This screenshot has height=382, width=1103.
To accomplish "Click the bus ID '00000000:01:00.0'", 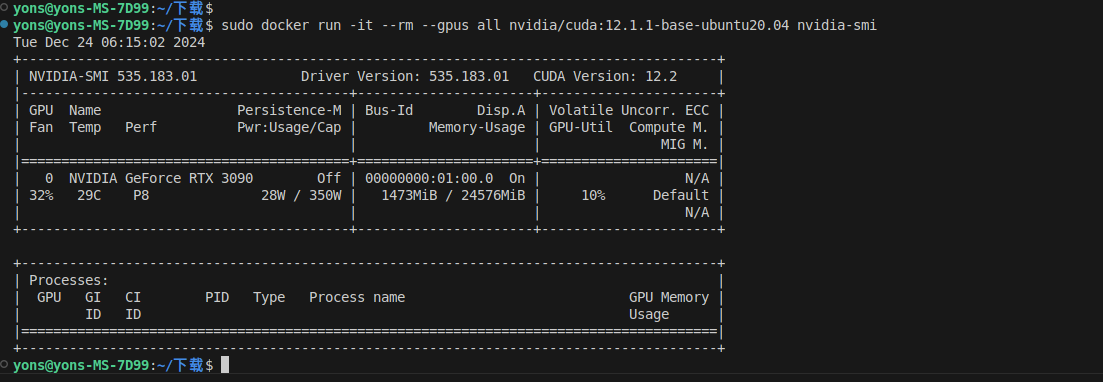I will tap(429, 178).
